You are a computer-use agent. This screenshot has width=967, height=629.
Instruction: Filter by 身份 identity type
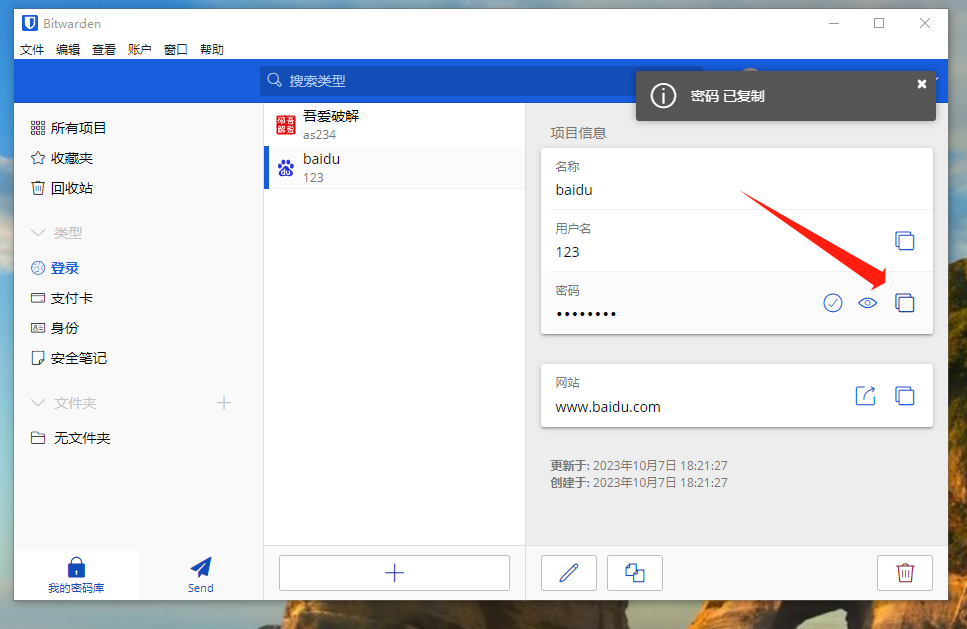click(55, 328)
